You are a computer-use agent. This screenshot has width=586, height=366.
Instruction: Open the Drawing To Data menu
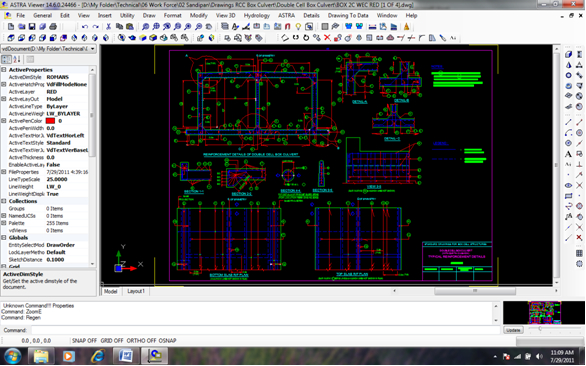(x=348, y=15)
